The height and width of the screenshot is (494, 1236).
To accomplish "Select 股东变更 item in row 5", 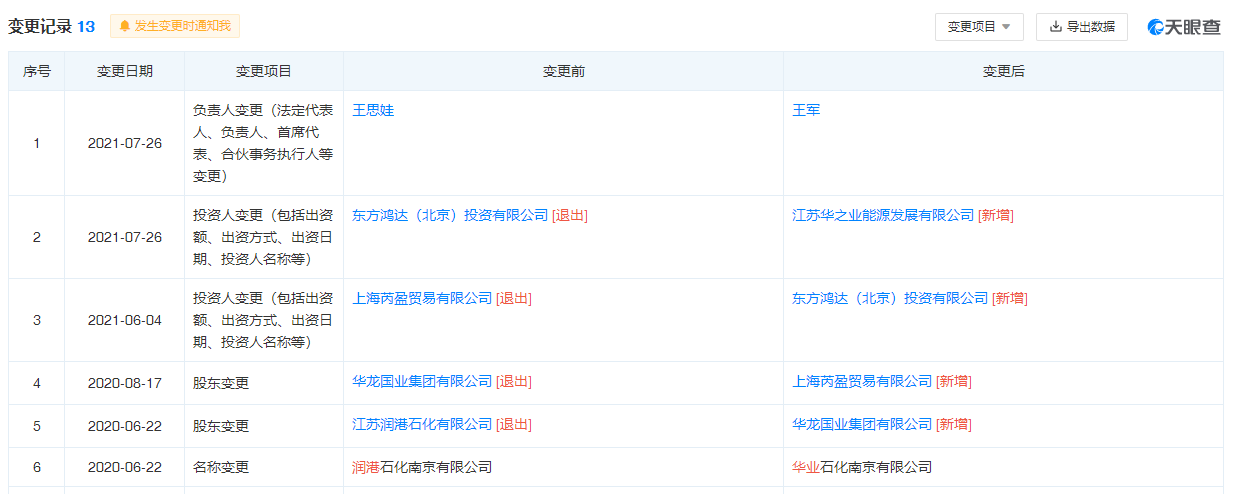I will (221, 426).
